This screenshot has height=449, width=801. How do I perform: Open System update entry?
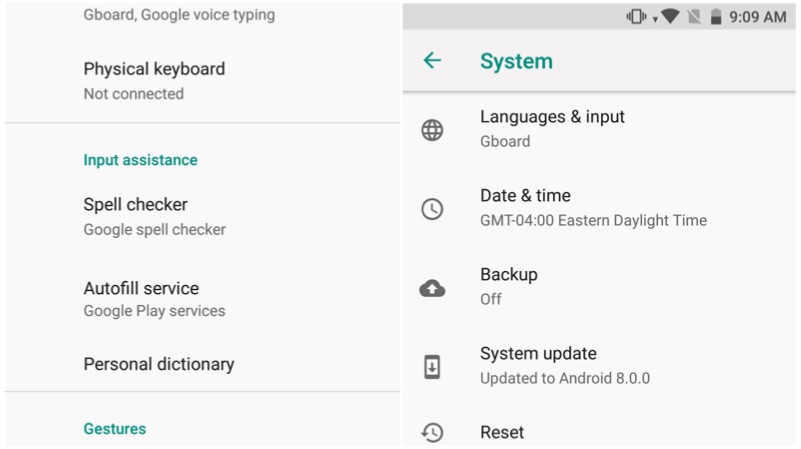pos(564,365)
